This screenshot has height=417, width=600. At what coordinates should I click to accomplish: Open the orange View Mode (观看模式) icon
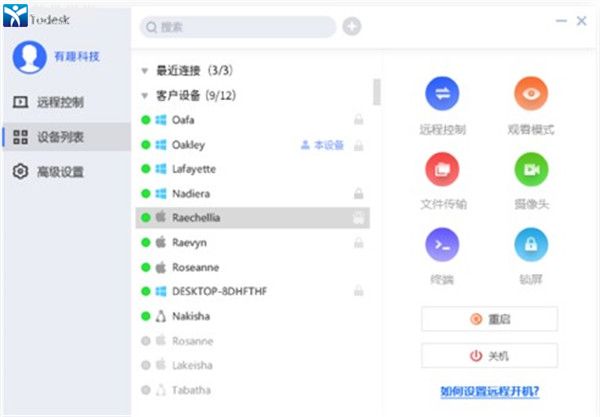531,95
